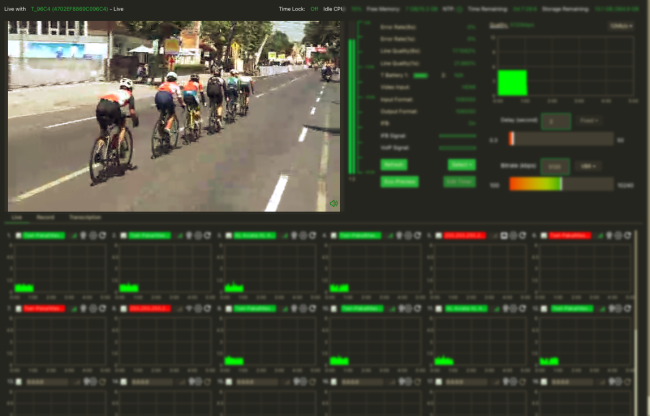Toggle the checkbox for slot 7
This screenshot has width=650, height=416.
(x=18, y=308)
